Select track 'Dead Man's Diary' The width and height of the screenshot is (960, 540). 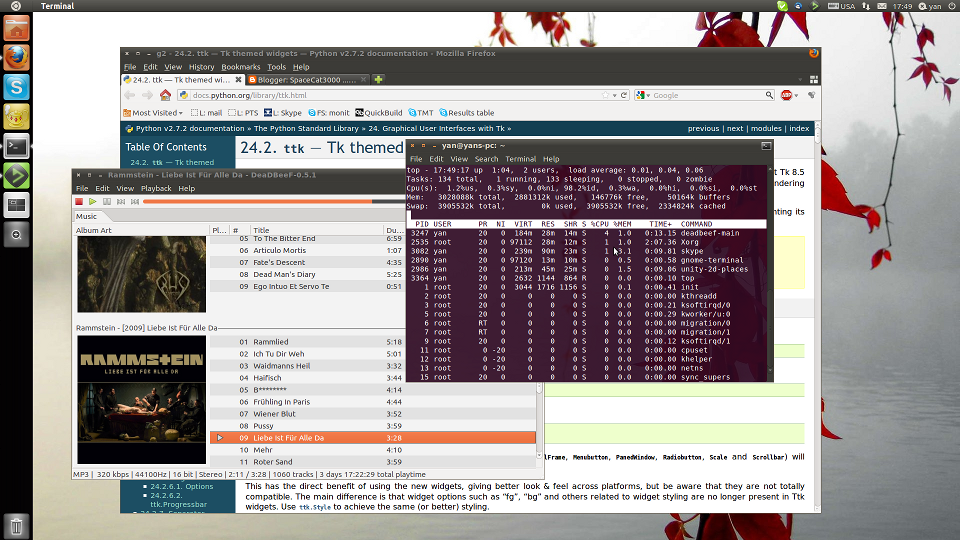point(307,274)
